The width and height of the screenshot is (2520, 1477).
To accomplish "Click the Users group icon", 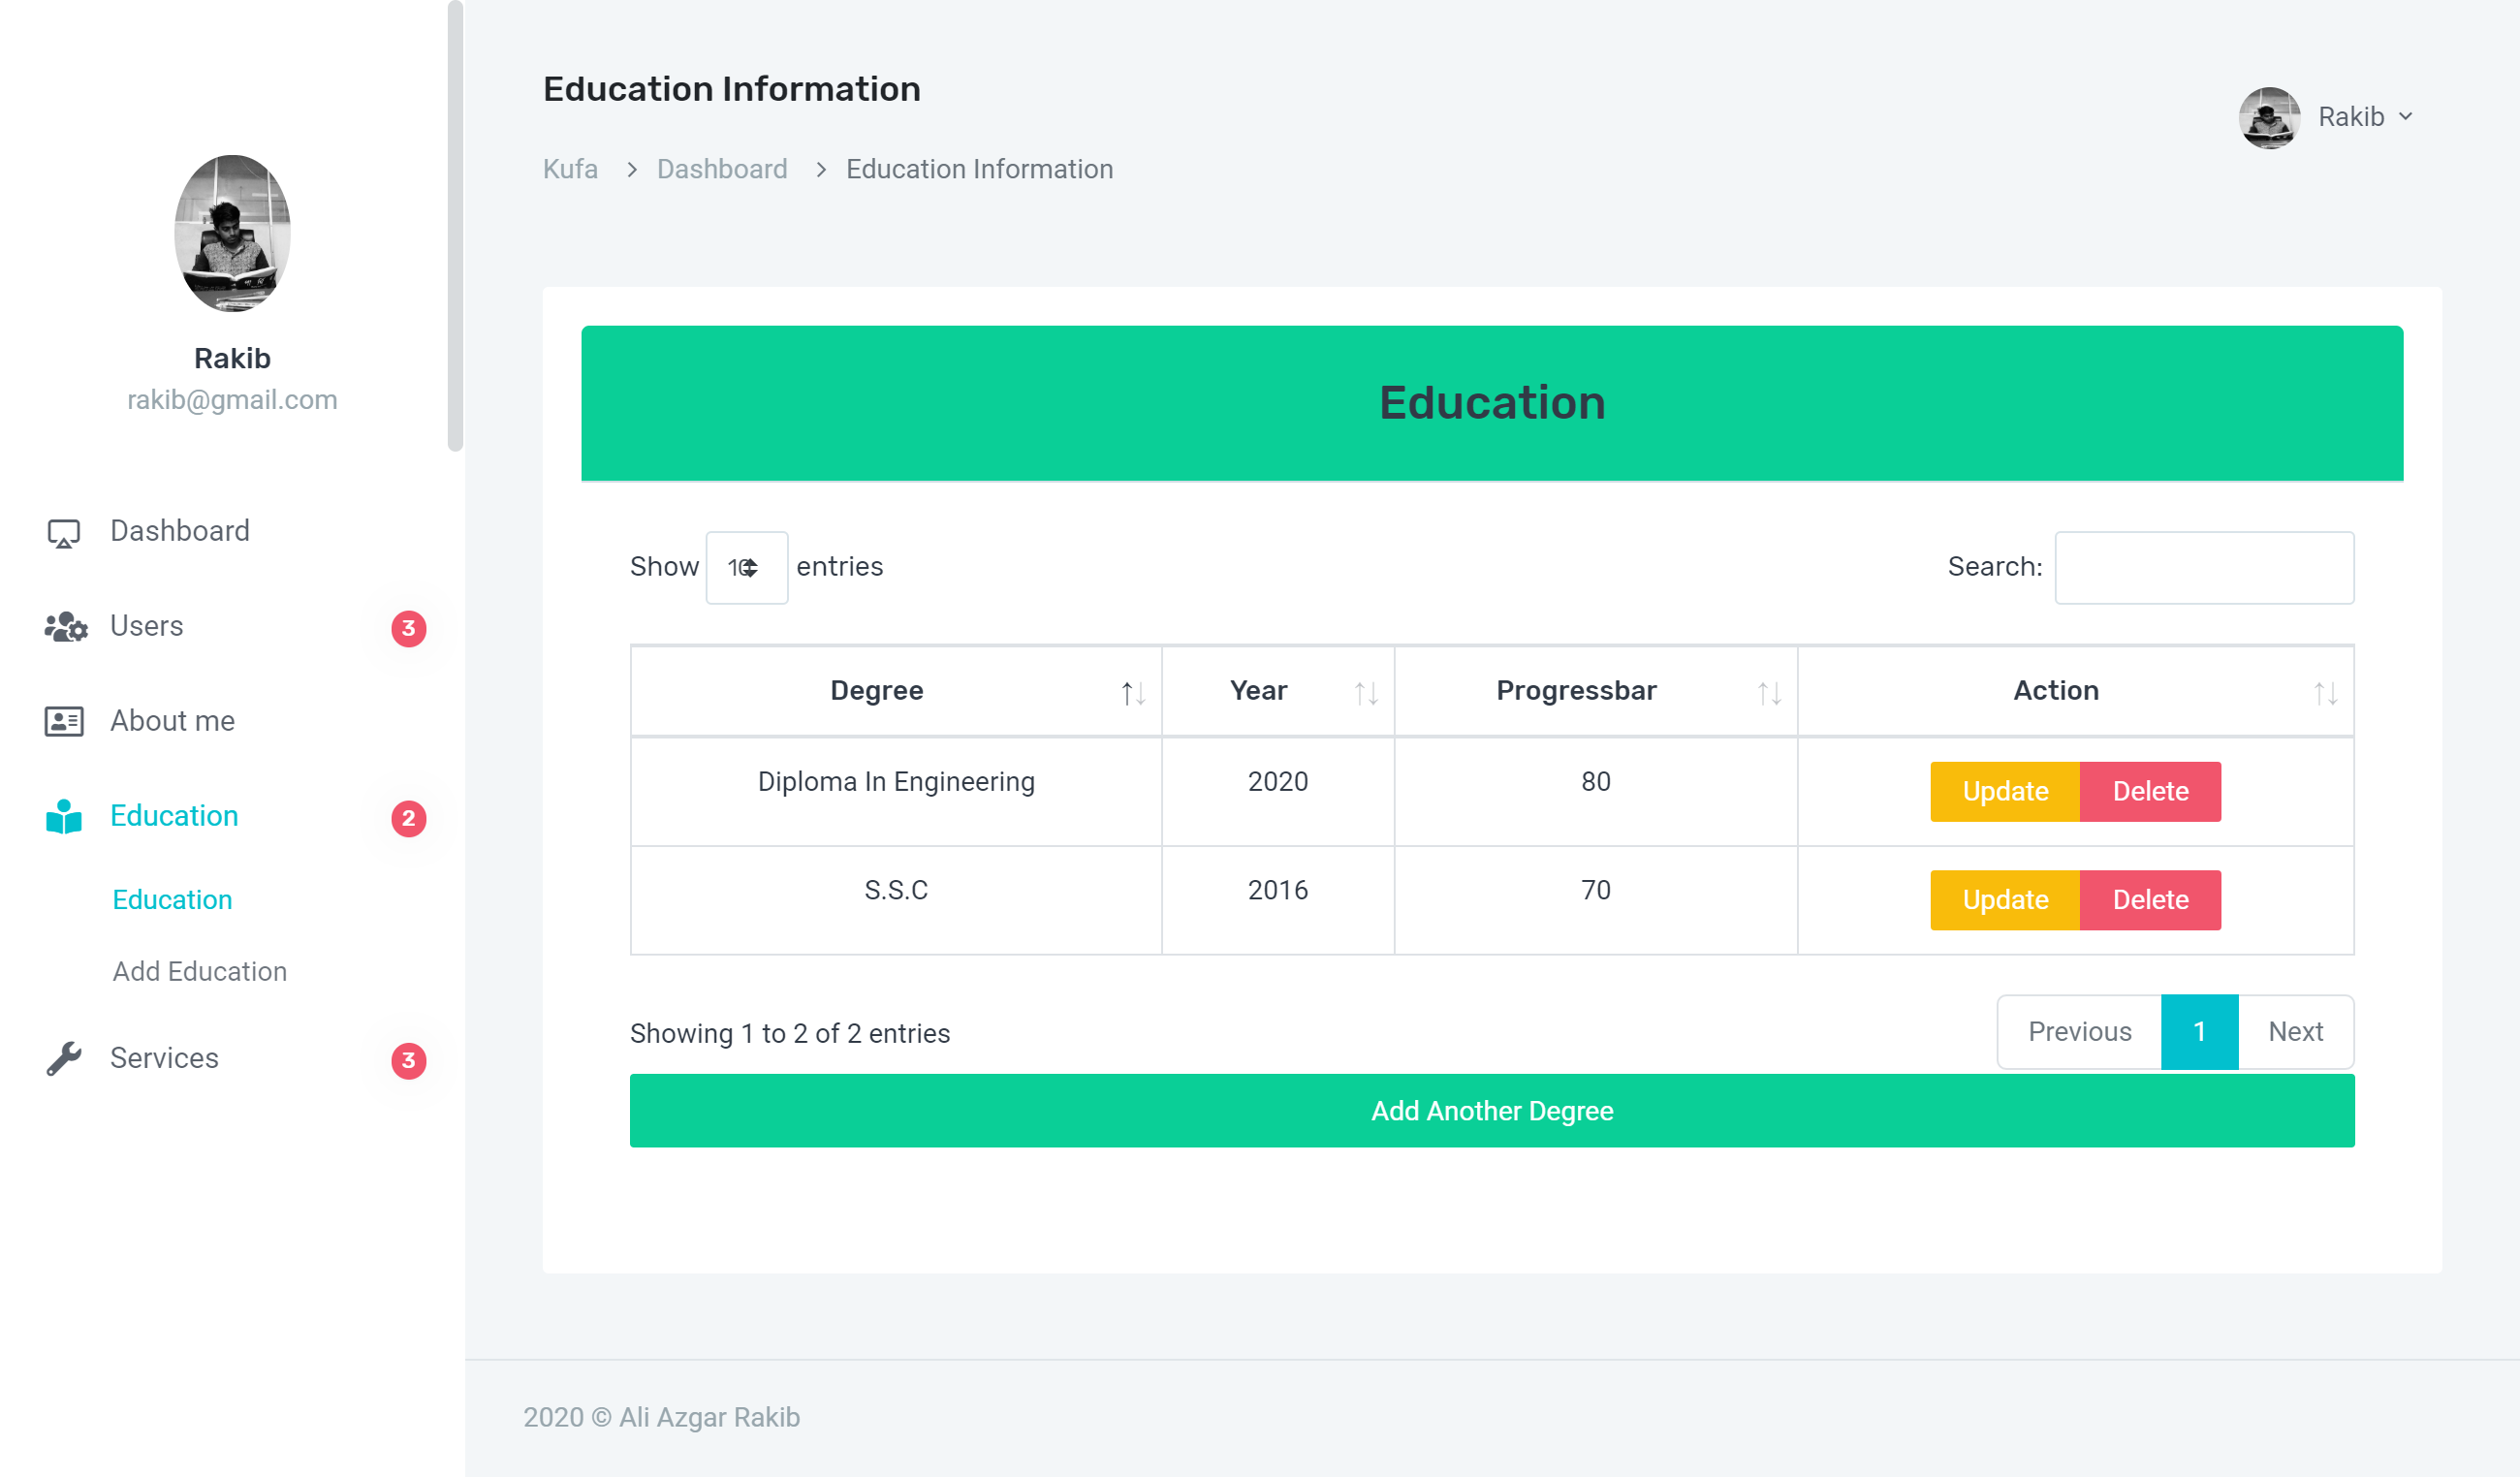I will pos(65,627).
